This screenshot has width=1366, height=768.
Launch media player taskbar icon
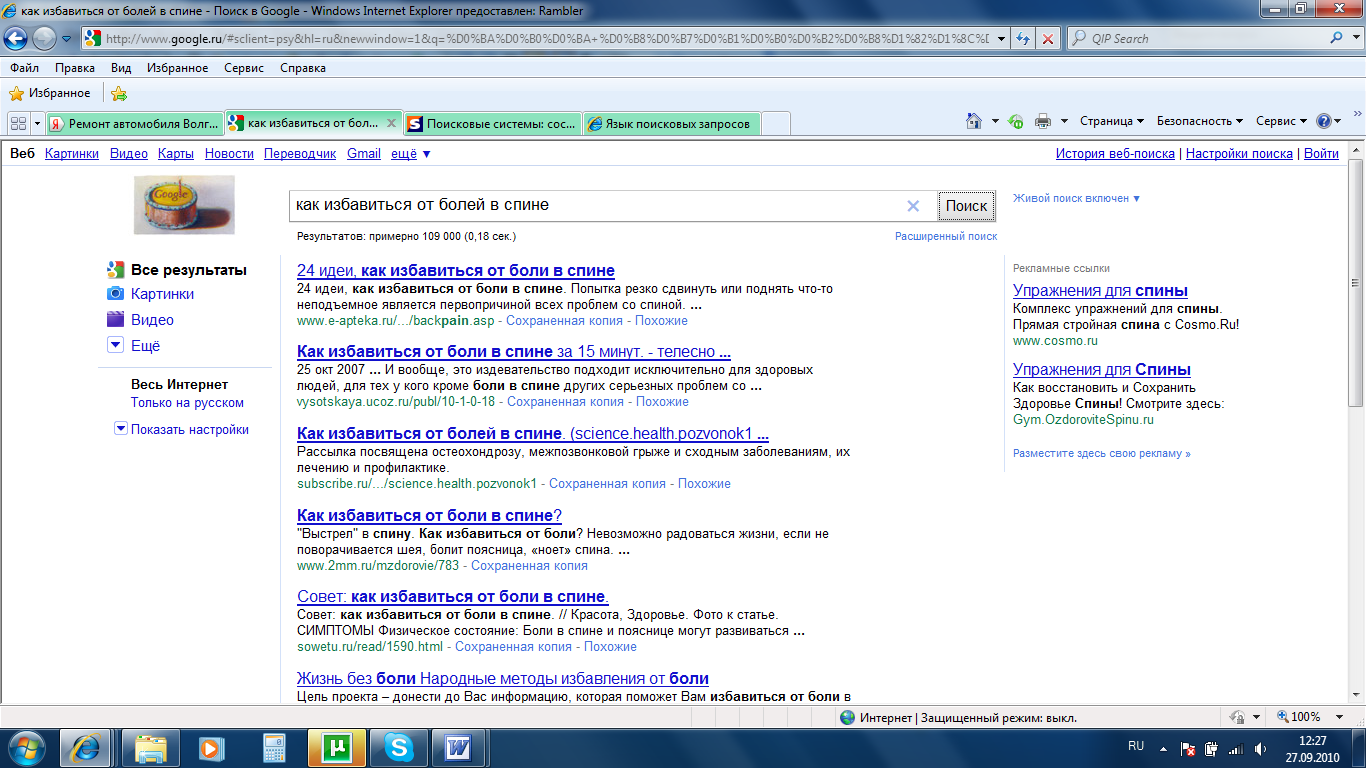point(209,747)
